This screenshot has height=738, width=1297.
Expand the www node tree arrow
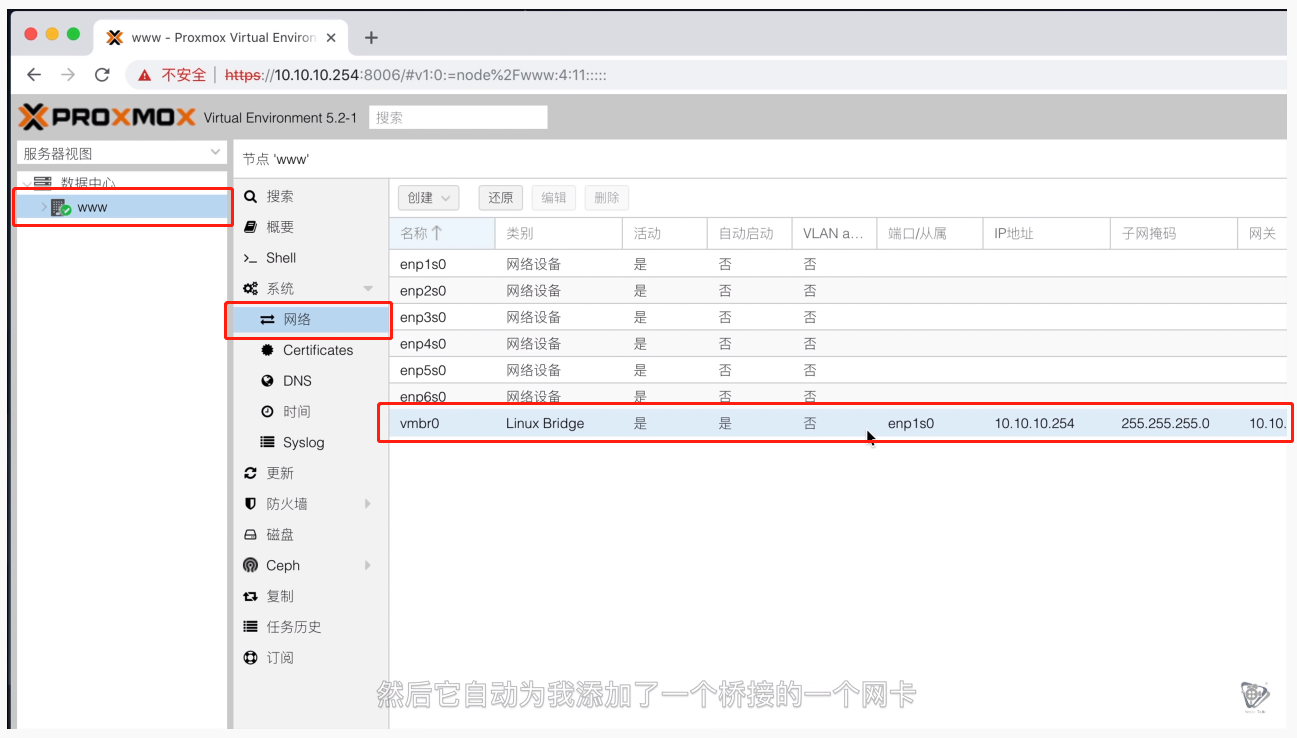click(43, 208)
